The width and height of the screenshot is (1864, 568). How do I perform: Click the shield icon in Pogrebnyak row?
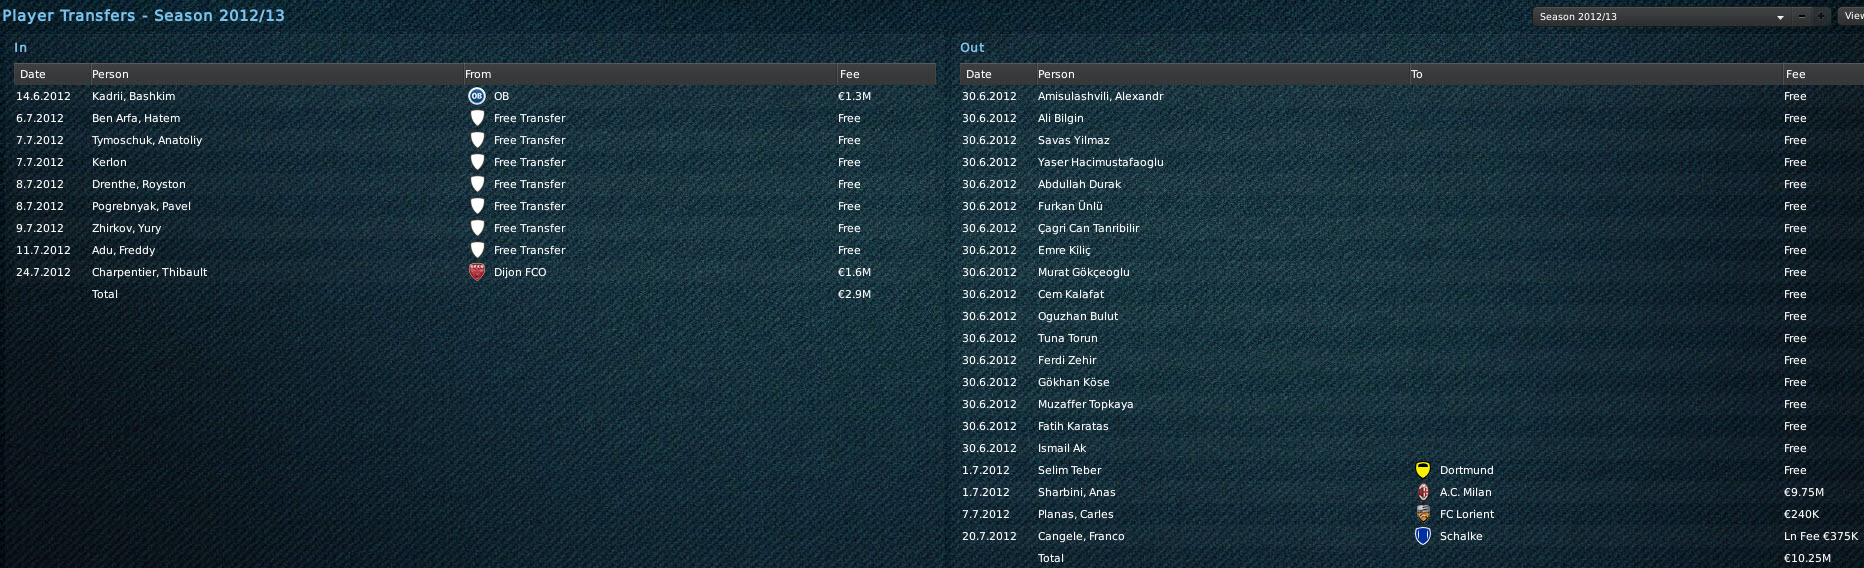477,206
